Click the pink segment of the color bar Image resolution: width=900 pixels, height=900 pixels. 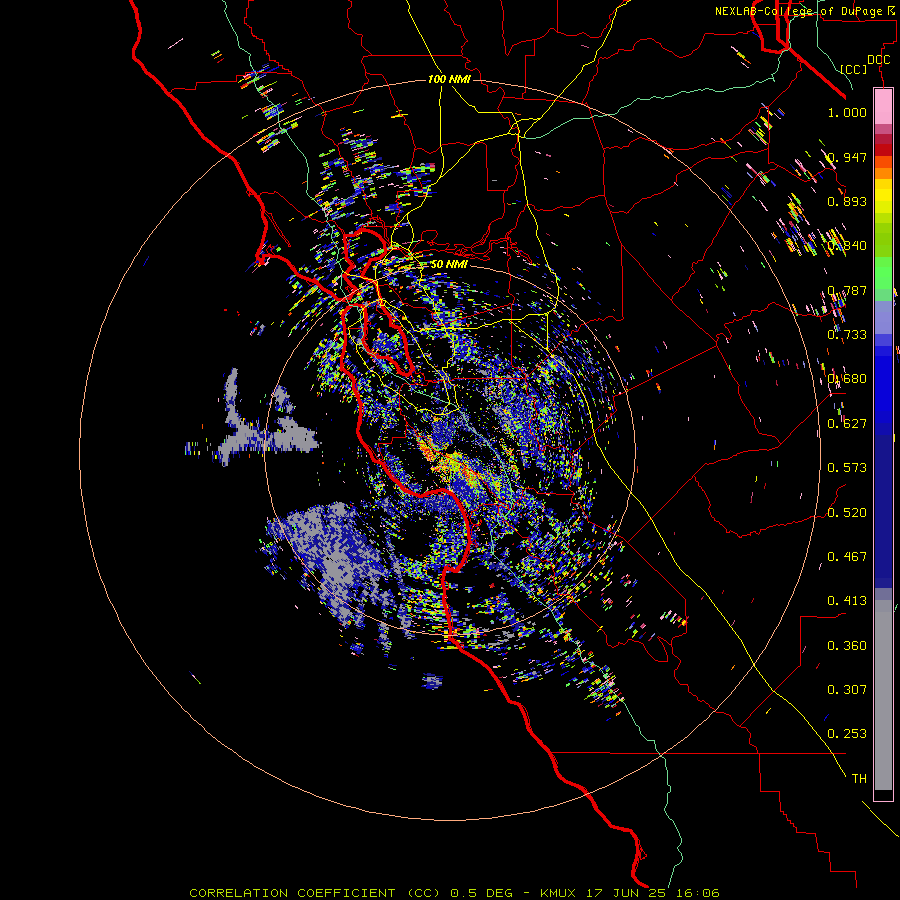click(883, 107)
